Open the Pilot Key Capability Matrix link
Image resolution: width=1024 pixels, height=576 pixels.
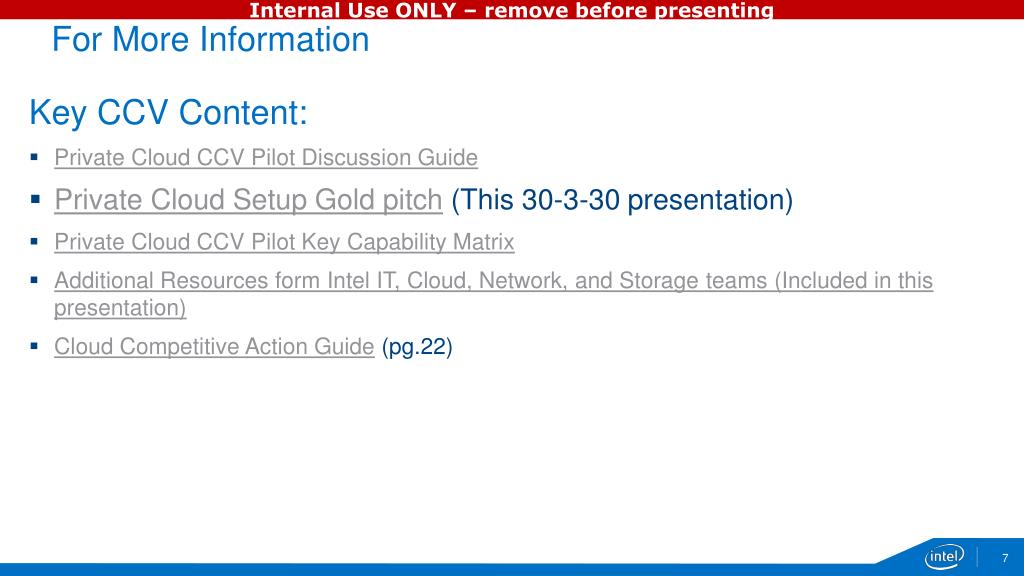click(x=284, y=242)
